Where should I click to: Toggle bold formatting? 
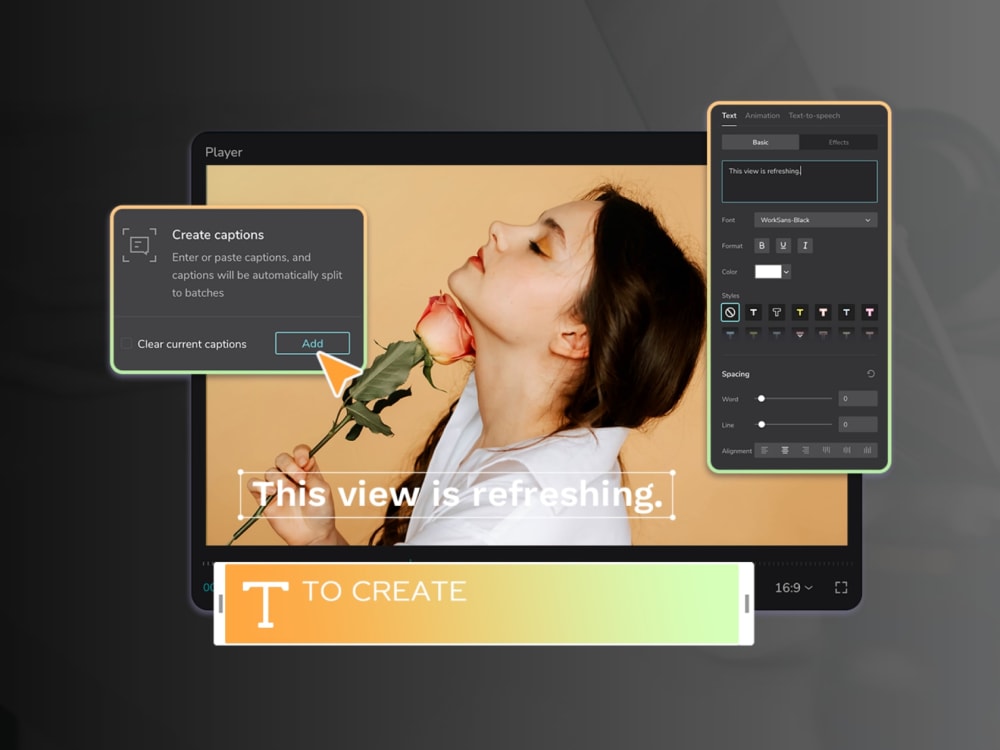tap(761, 246)
